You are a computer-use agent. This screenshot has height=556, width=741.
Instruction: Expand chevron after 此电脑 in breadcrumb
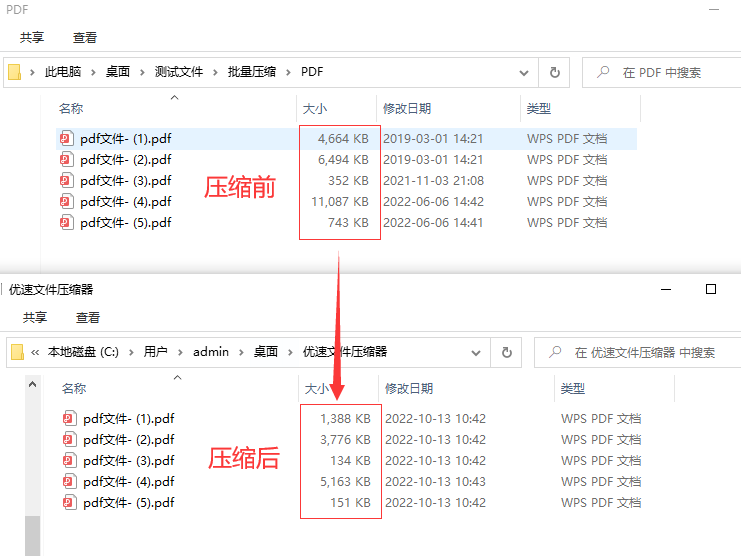tap(93, 72)
